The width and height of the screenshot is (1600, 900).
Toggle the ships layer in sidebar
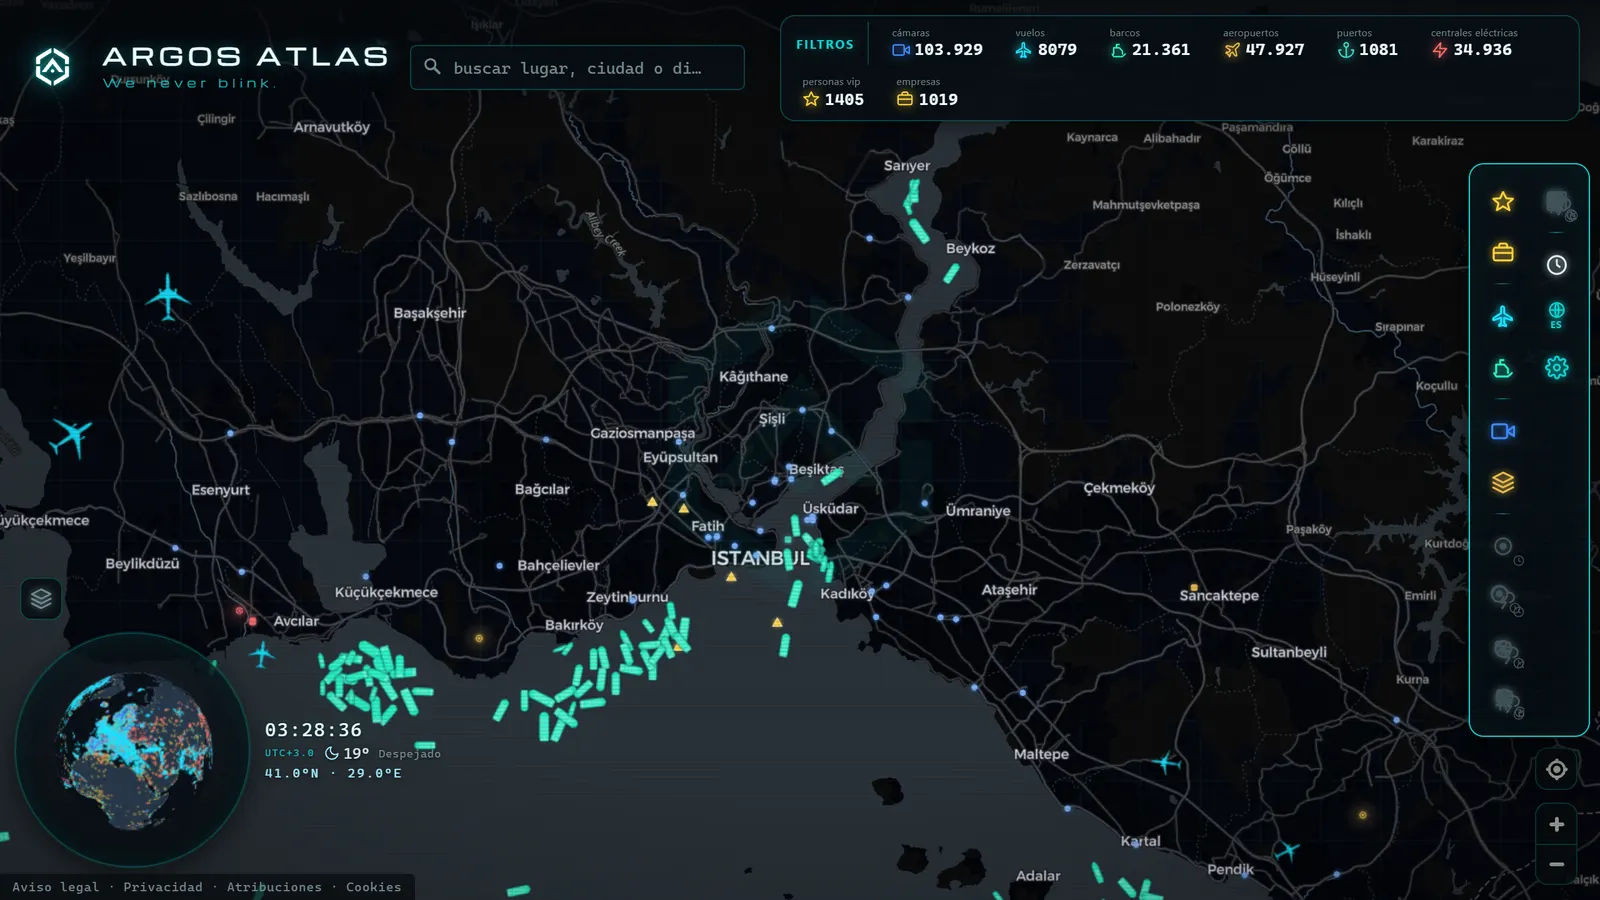pyautogui.click(x=1502, y=369)
